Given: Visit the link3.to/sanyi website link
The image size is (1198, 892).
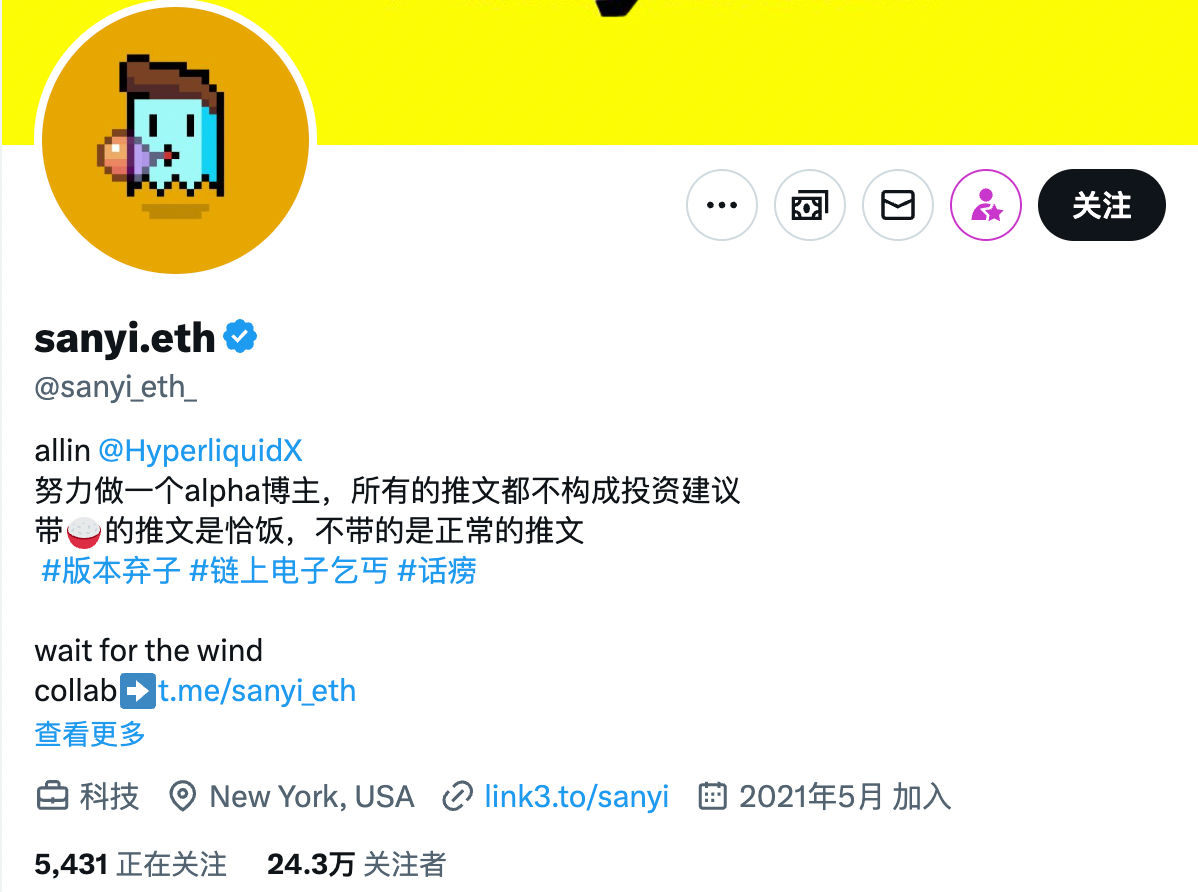Looking at the screenshot, I should pos(577,796).
